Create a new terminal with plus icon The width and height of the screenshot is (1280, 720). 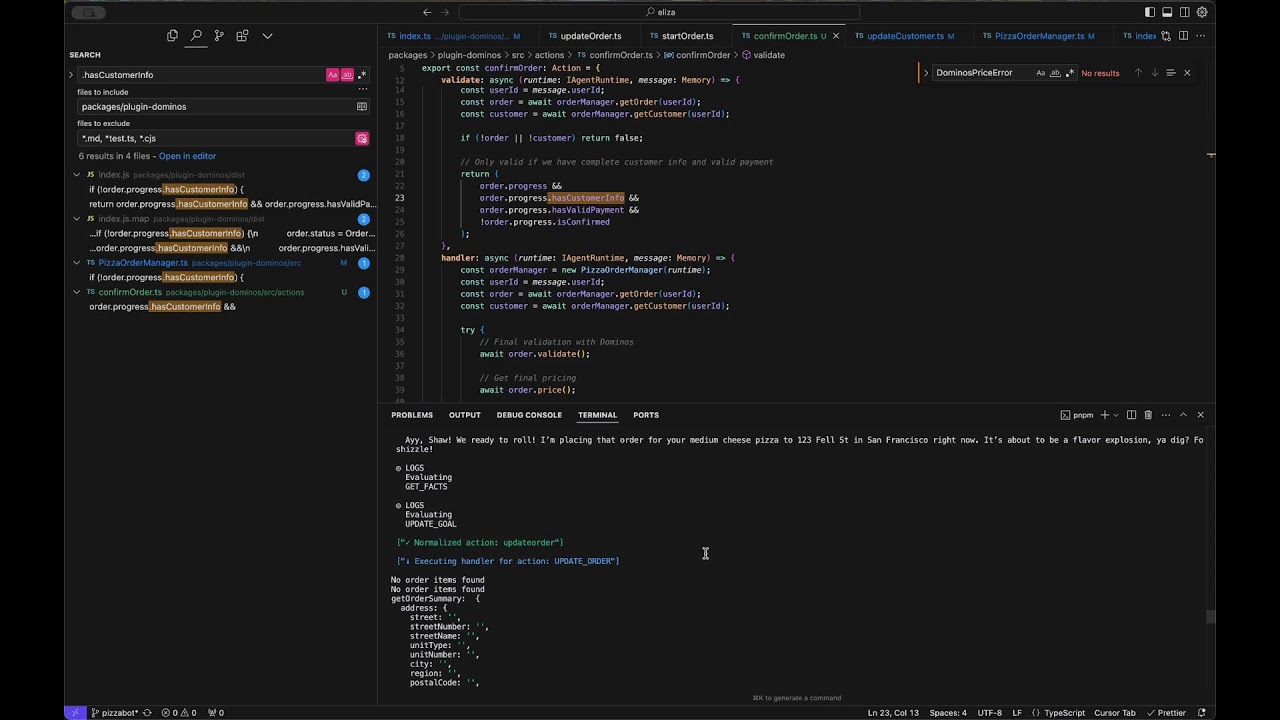tap(1105, 415)
